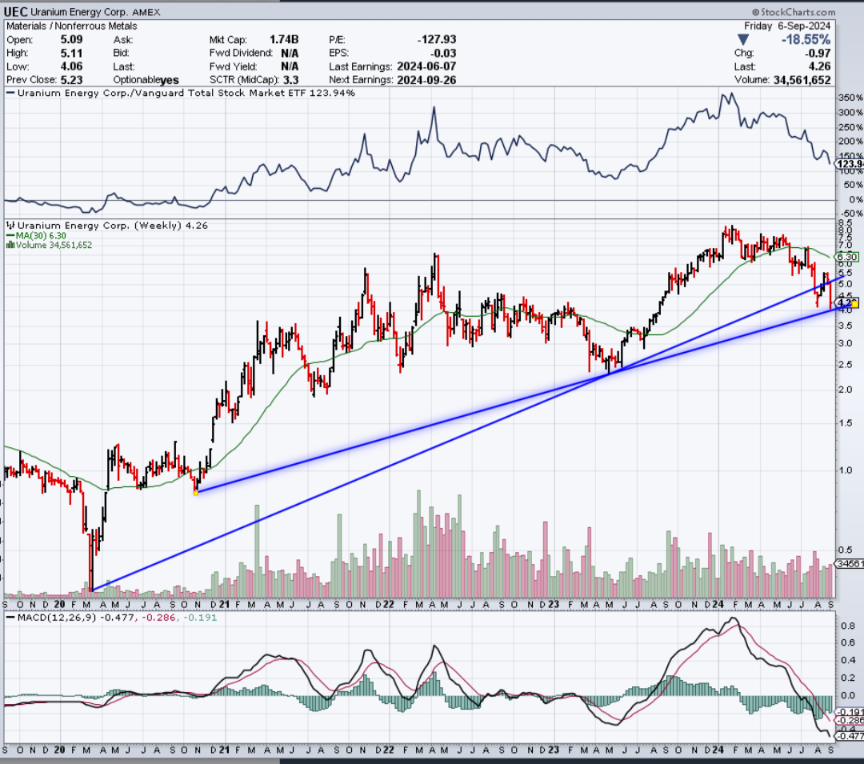864x764 pixels.
Task: Click the 1.5 price axis label
Action: click(x=845, y=423)
